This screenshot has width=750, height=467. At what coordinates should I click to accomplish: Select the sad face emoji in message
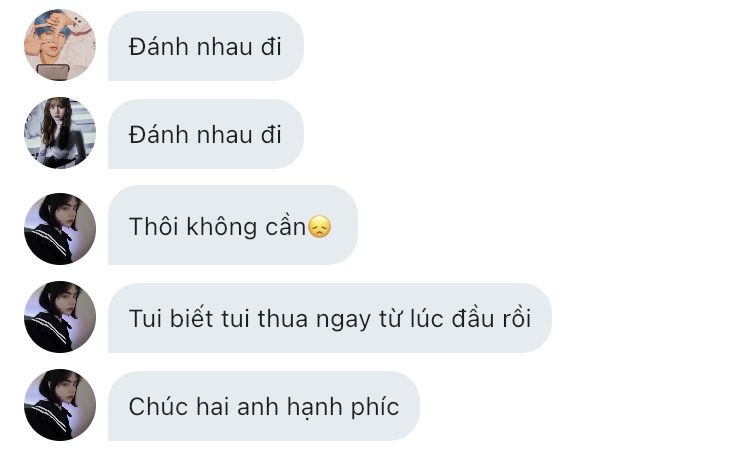point(319,227)
